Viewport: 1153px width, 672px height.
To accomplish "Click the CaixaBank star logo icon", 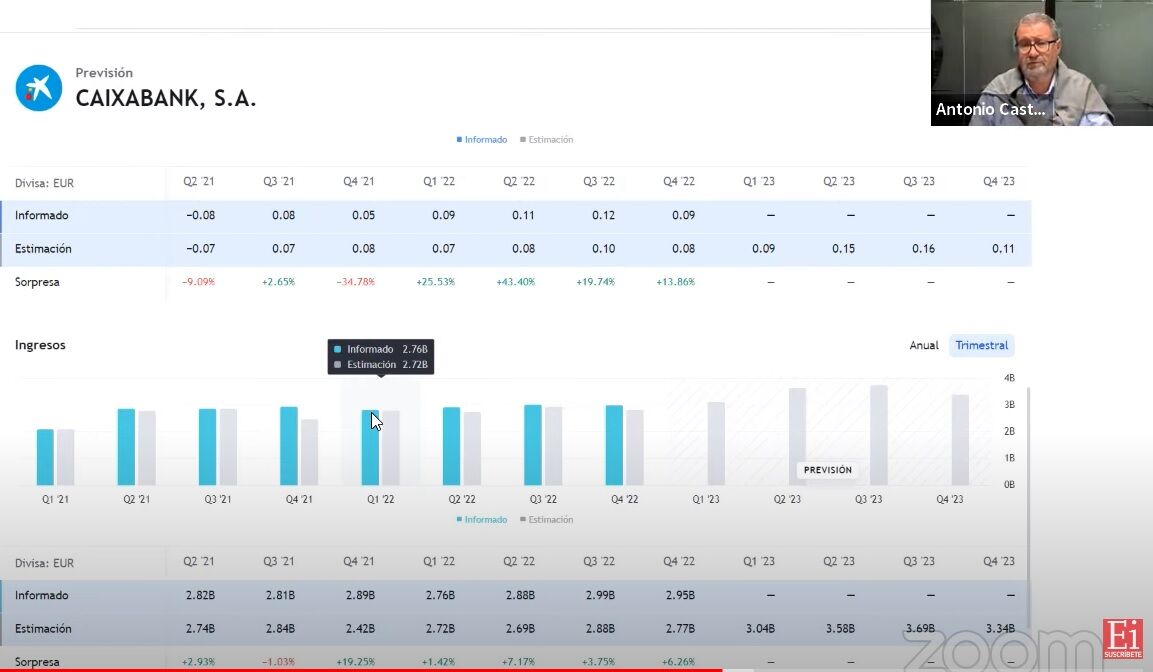I will coord(39,88).
